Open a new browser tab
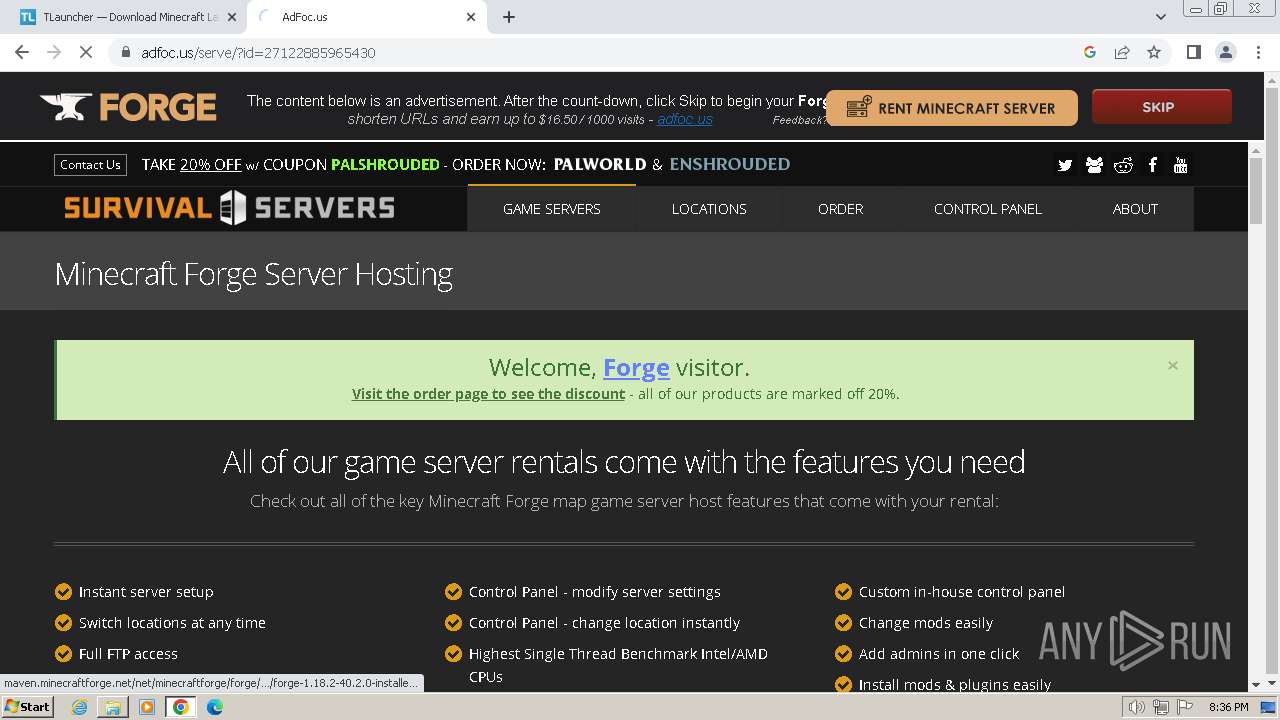 [509, 17]
